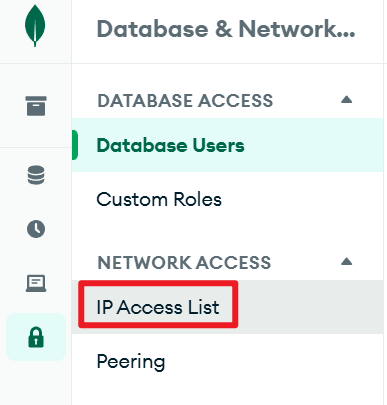This screenshot has height=405, width=387.
Task: Click the mint highlighted row right of Database Users
Action: click(314, 145)
